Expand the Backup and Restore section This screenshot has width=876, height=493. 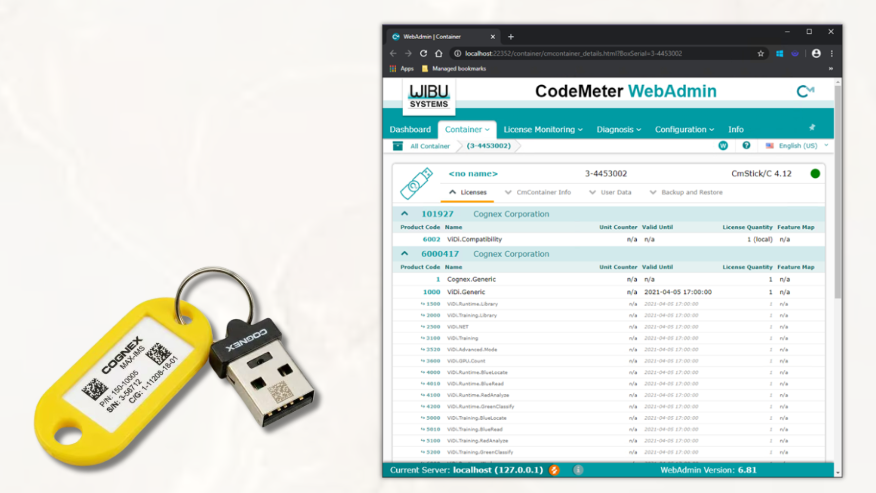coord(685,192)
